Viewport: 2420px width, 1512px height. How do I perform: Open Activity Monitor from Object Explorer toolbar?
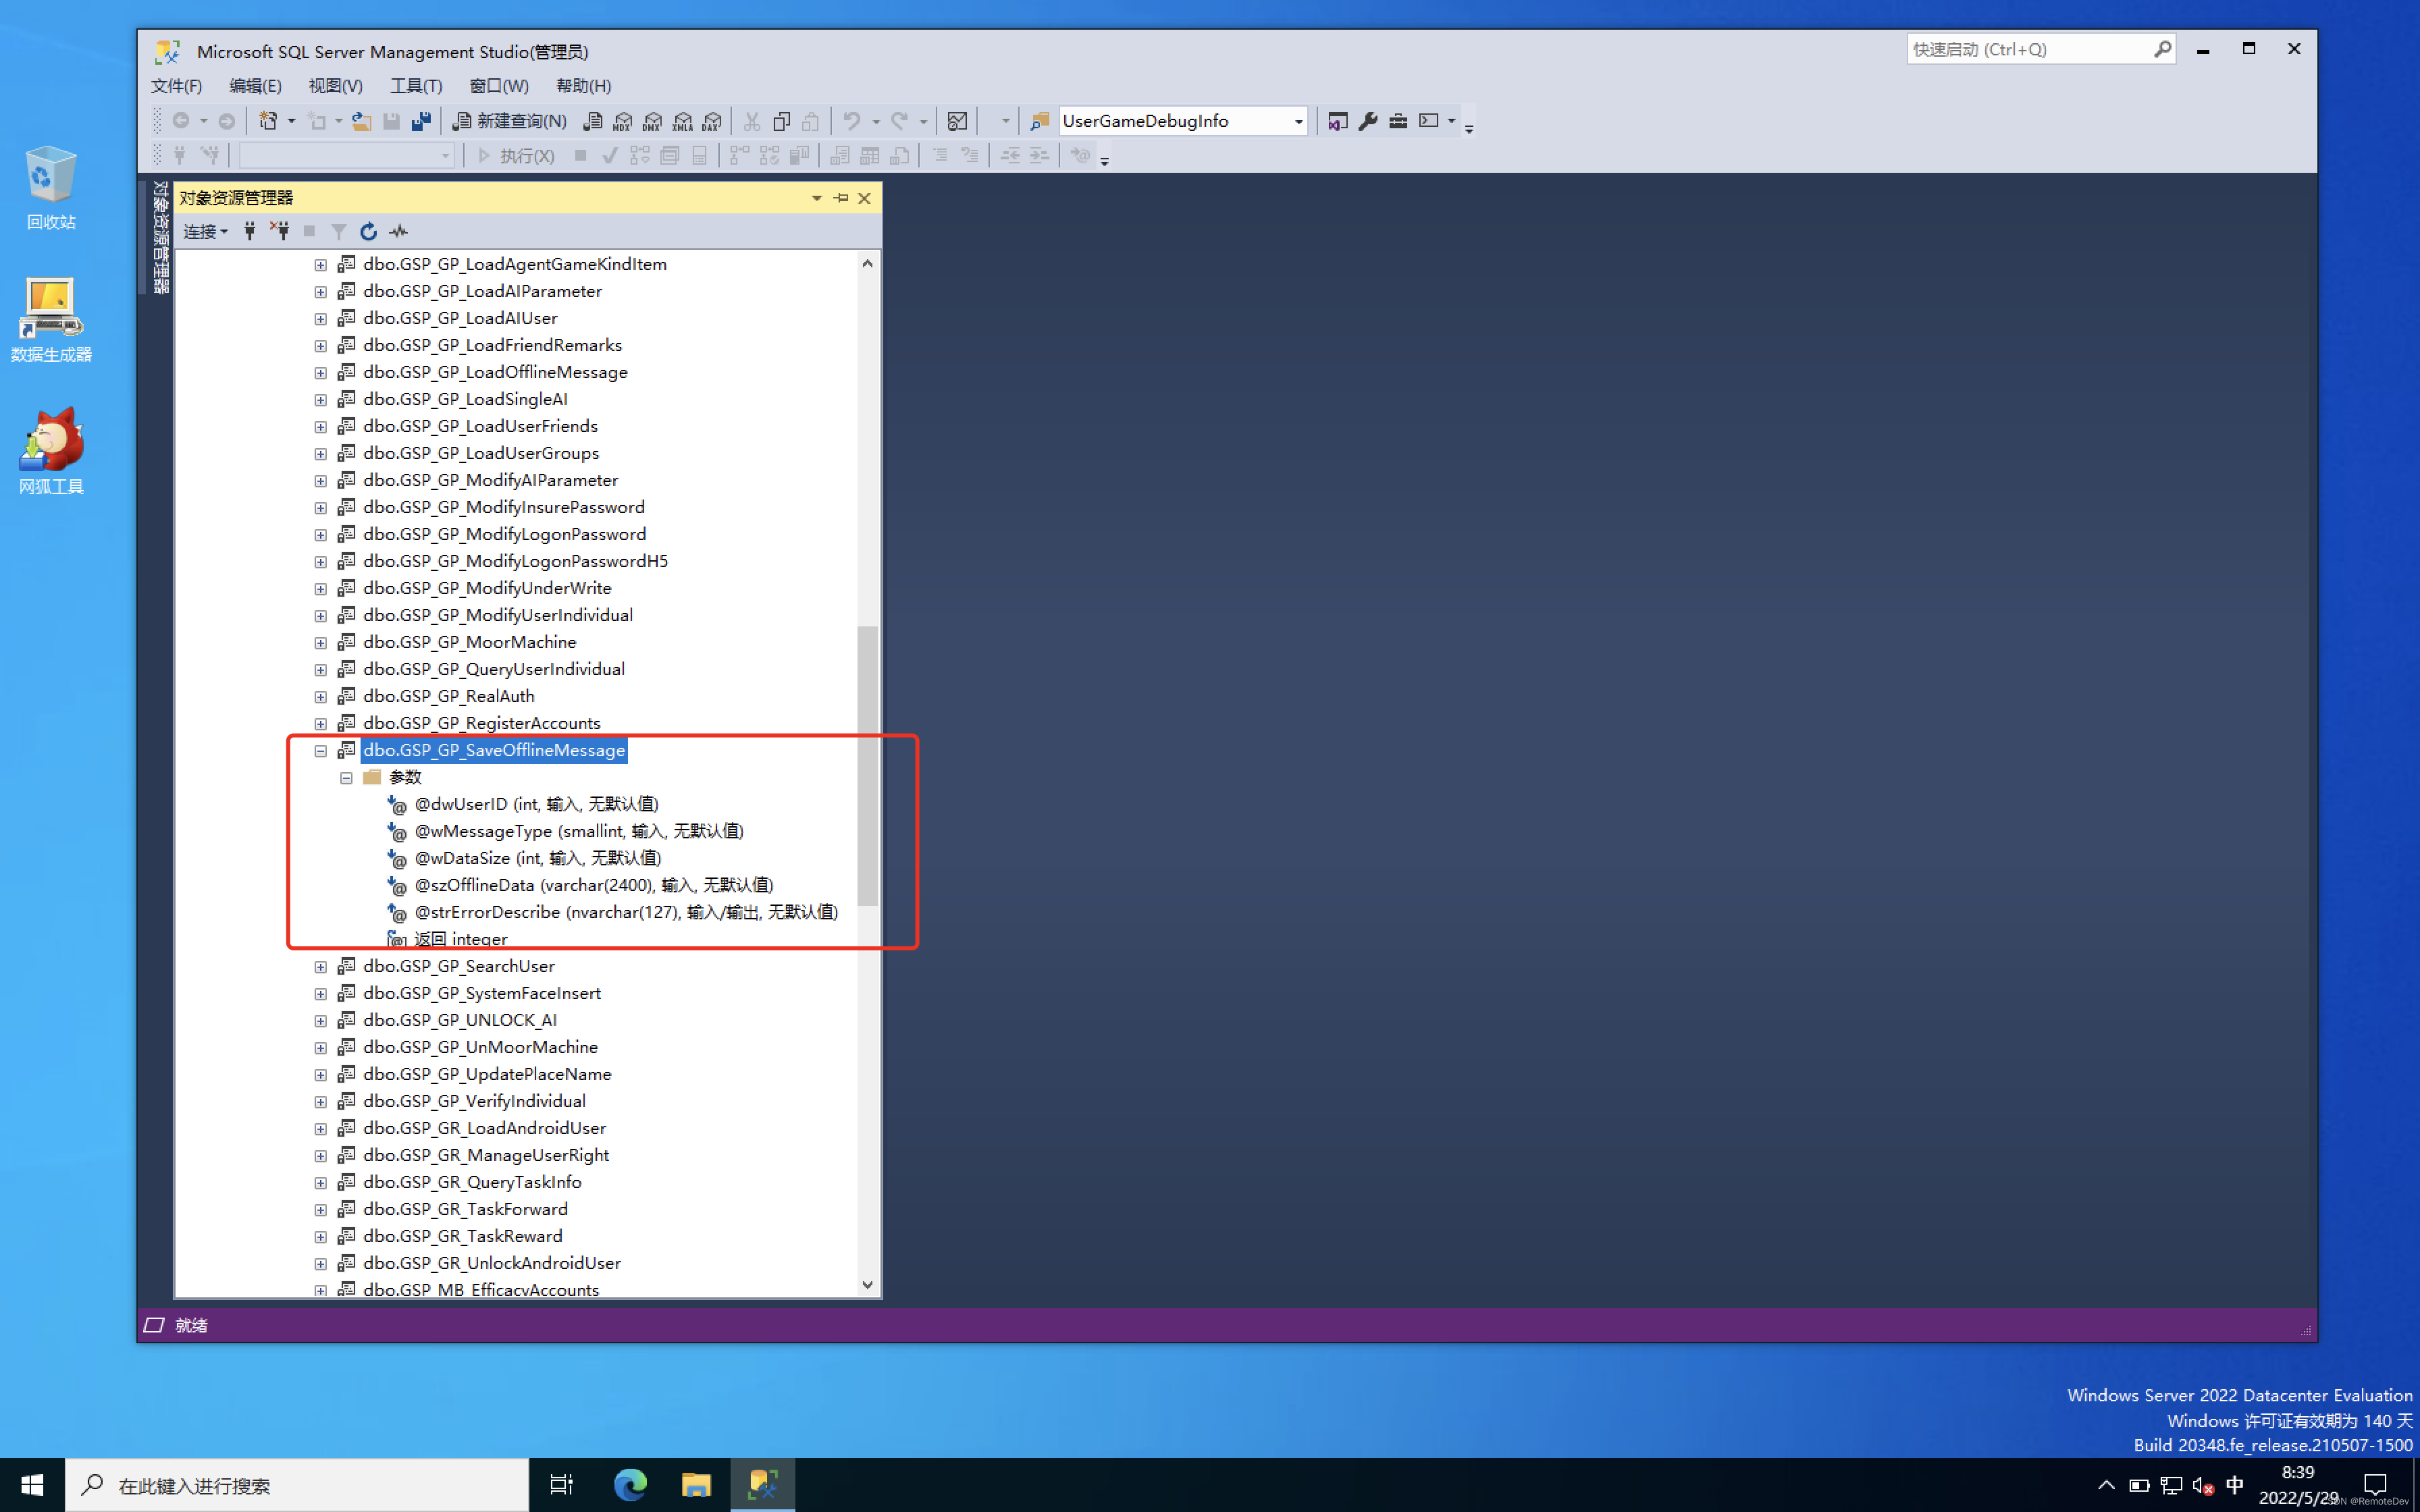pyautogui.click(x=399, y=231)
